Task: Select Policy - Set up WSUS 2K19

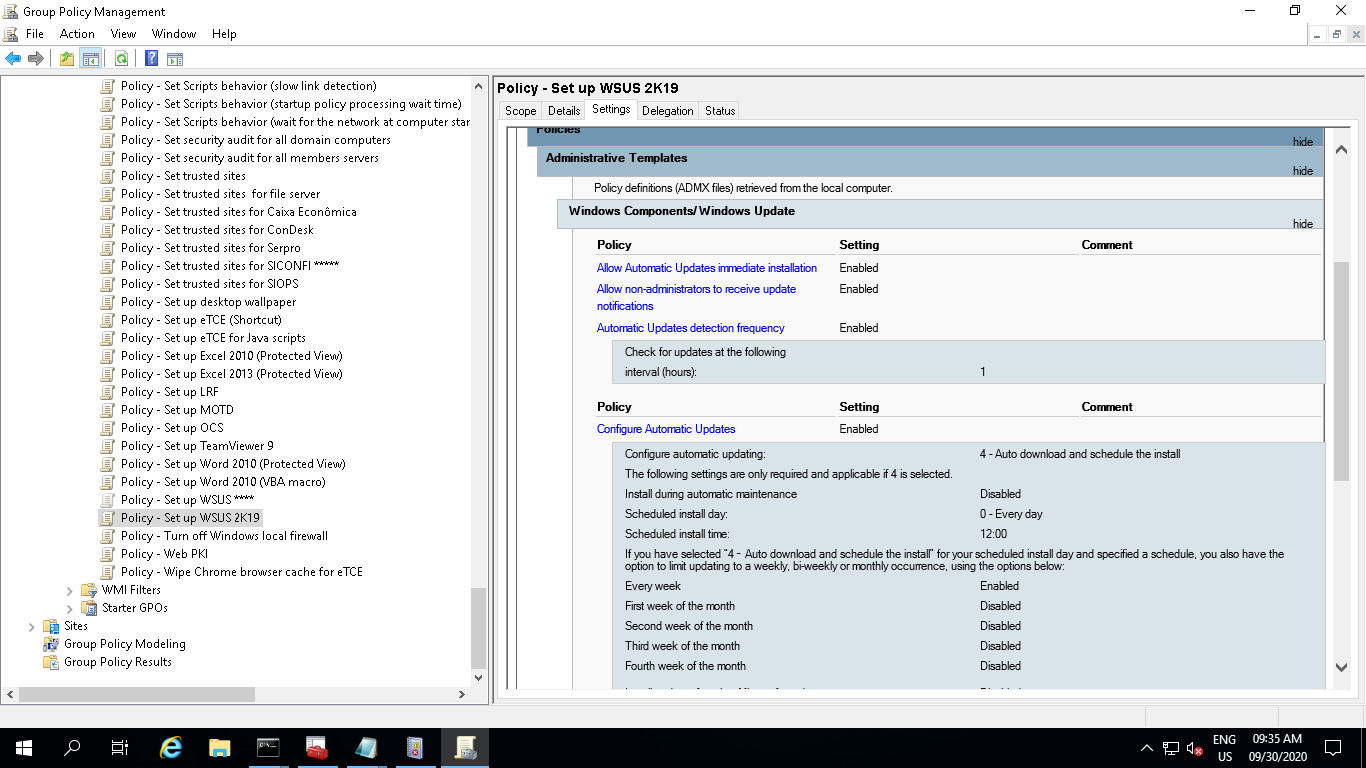Action: pyautogui.click(x=190, y=518)
